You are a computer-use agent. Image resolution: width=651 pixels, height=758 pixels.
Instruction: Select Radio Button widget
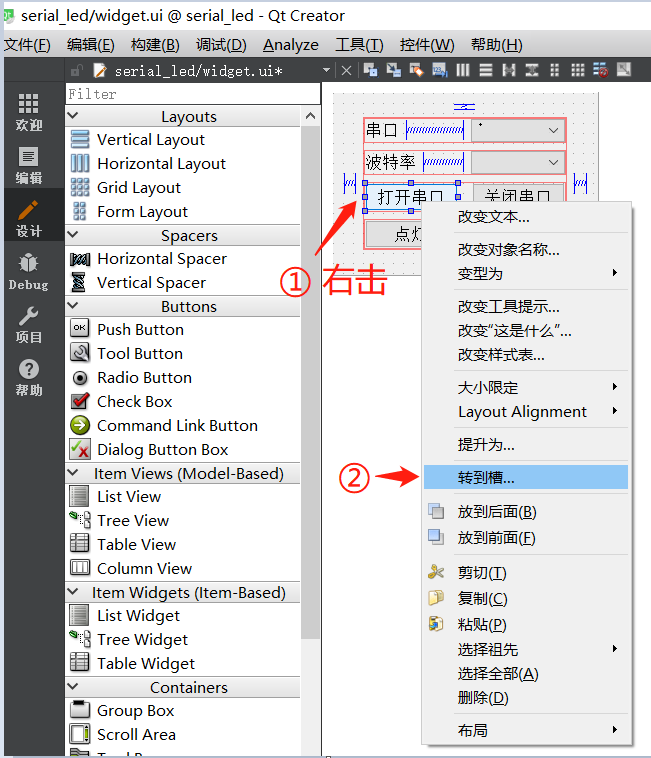tap(131, 378)
